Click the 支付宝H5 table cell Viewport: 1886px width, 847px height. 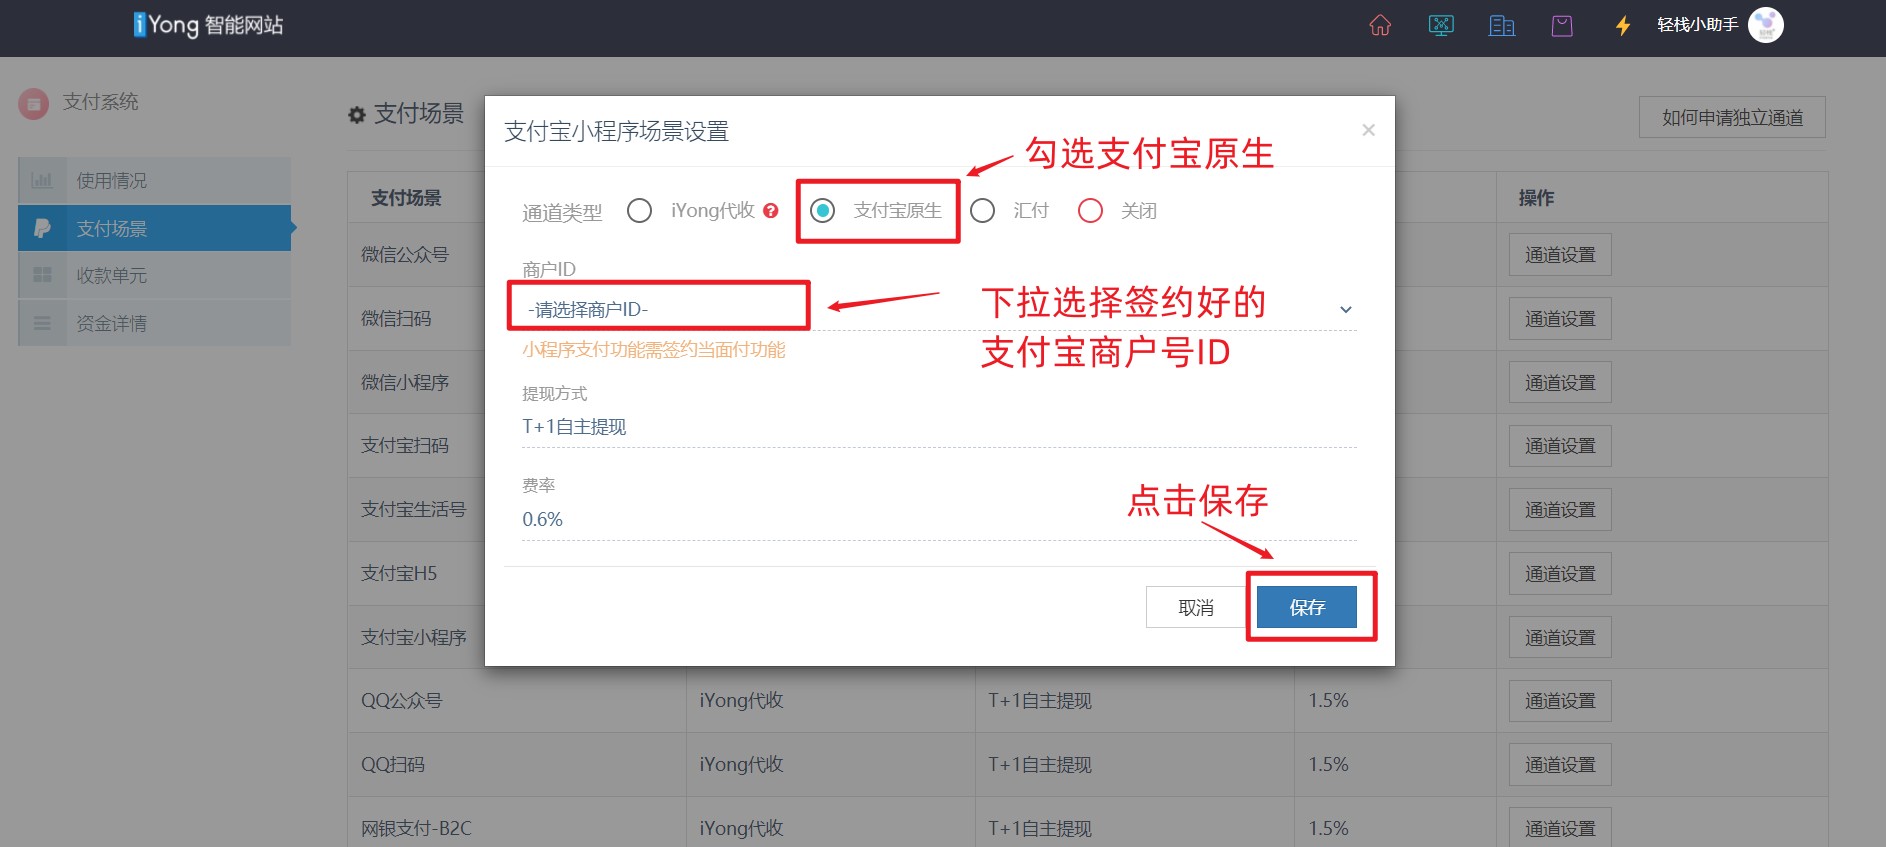click(399, 574)
